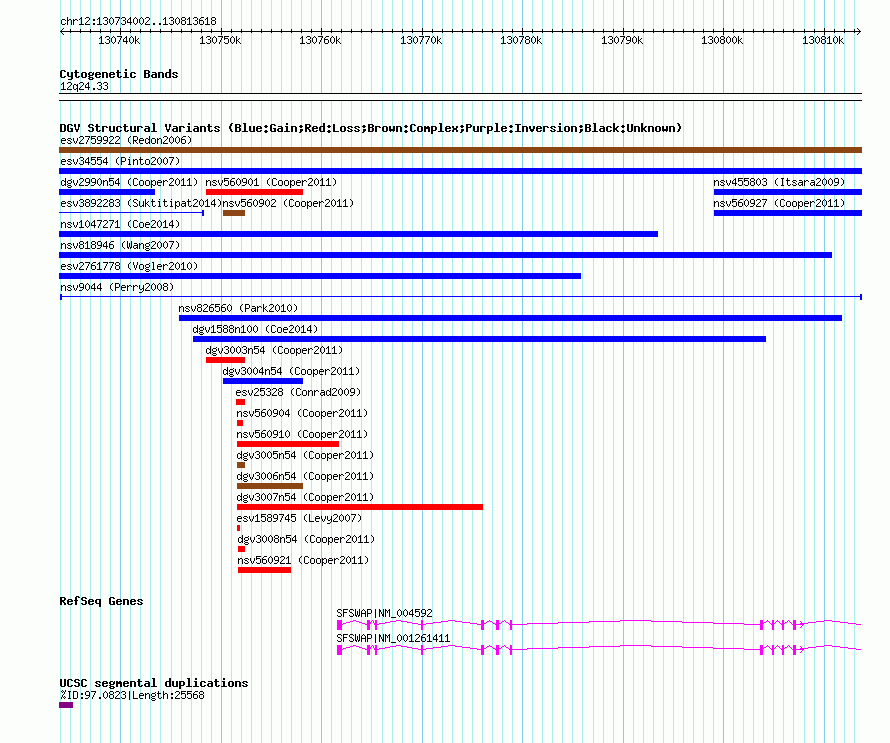Select the esv1589745 (Levy2007) label
Screen dimensions: 890x743
[x=299, y=518]
